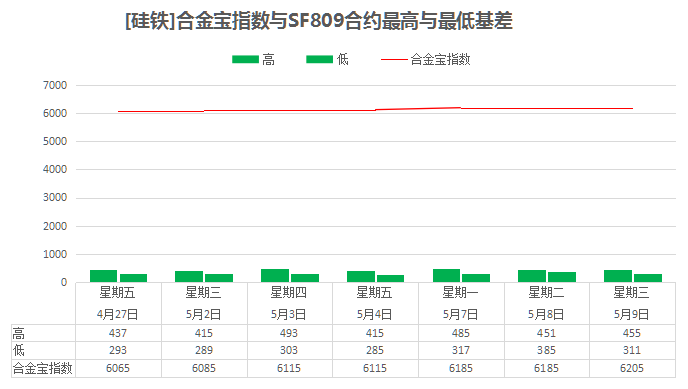Select the 高 bar for 4月27日
Viewport: 688px width, 389px height.
point(104,276)
